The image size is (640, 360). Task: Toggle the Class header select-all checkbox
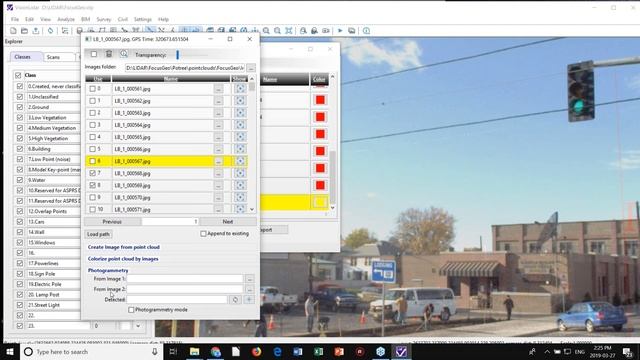click(x=18, y=75)
